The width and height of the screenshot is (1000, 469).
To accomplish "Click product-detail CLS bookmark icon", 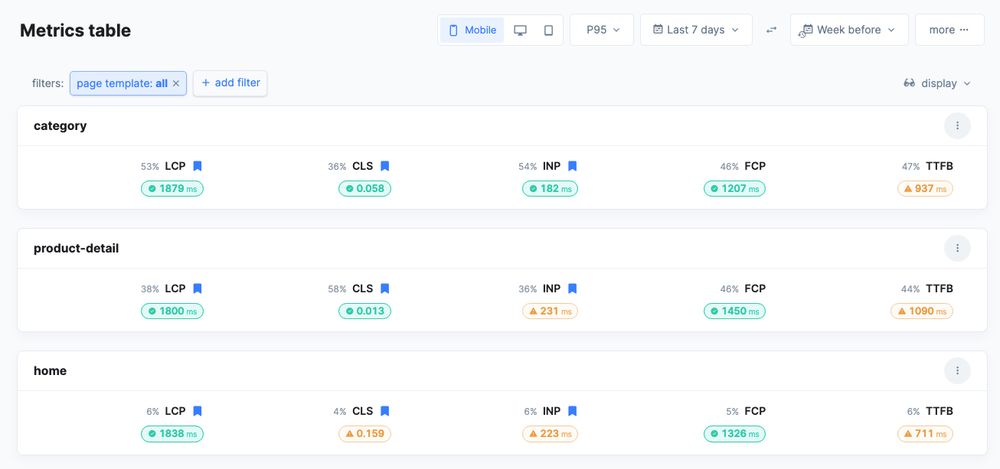I will click(385, 289).
